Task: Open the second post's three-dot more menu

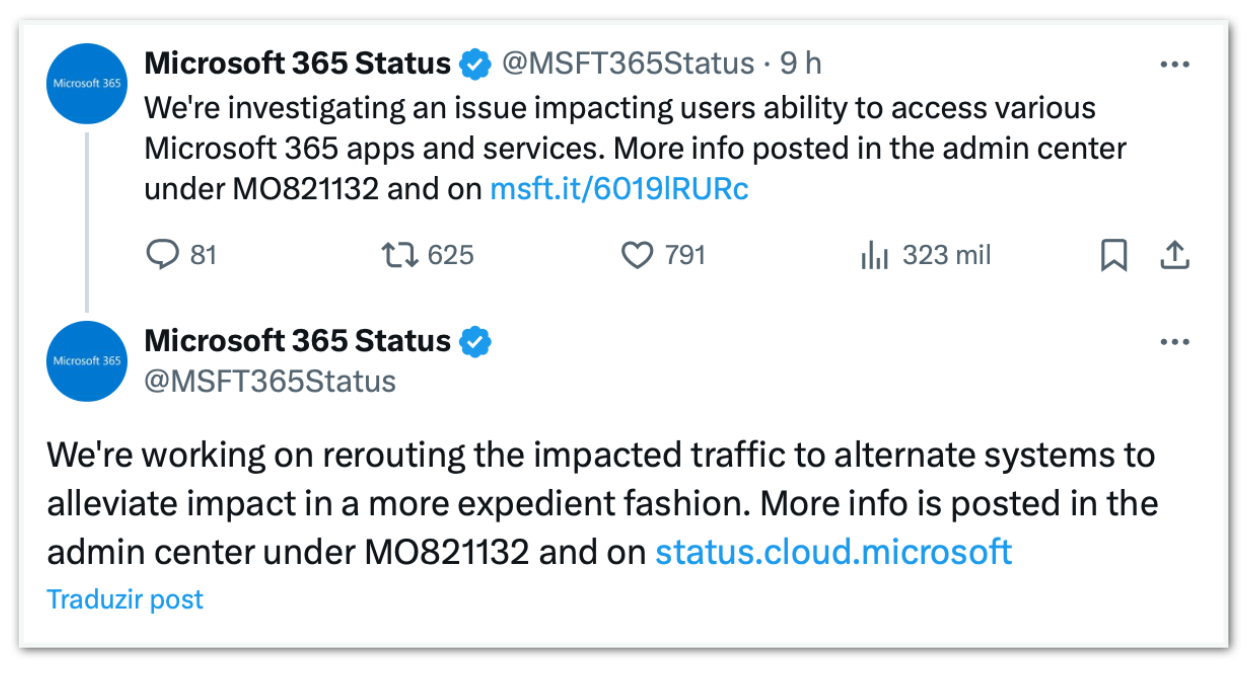Action: (1174, 342)
